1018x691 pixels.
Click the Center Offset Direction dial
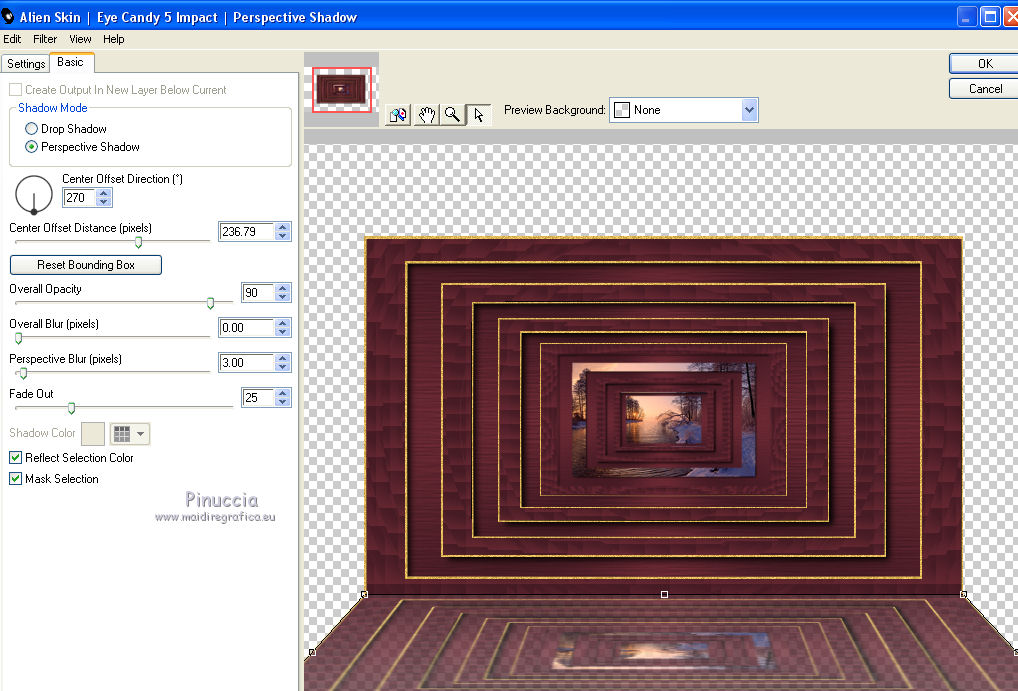point(34,194)
